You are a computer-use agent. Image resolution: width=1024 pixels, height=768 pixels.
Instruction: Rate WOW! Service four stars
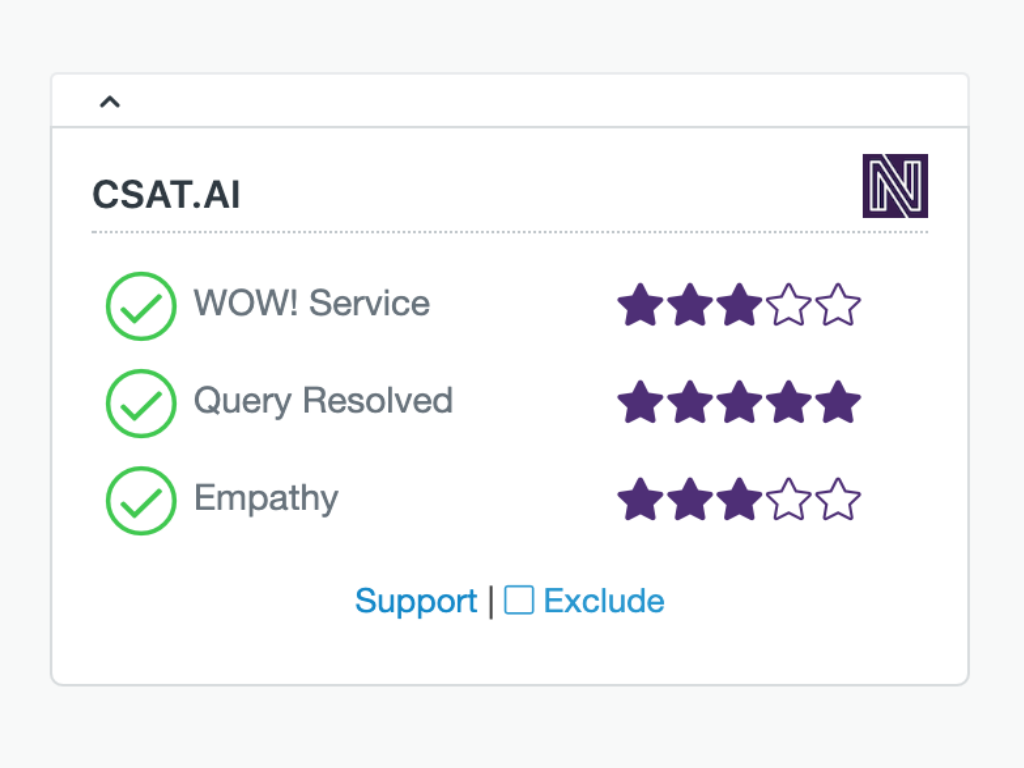(788, 306)
